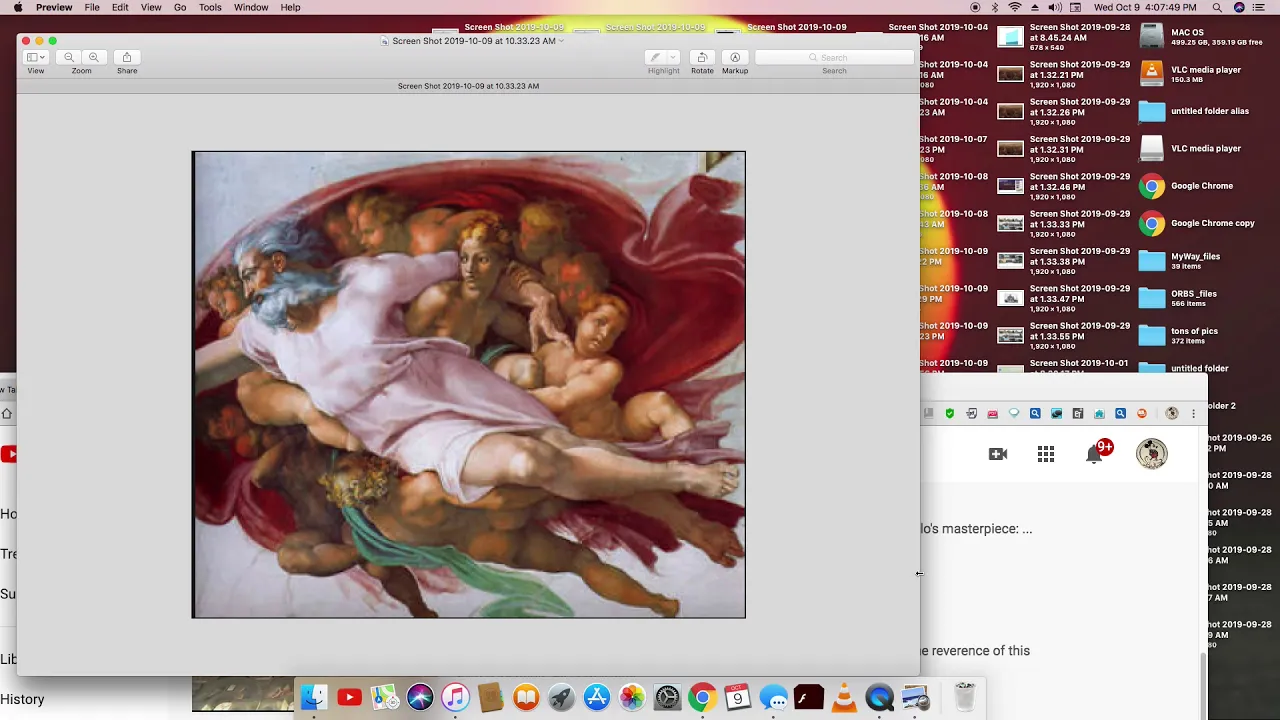Screen dimensions: 1280x720
Task: Open the File menu
Action: click(92, 7)
